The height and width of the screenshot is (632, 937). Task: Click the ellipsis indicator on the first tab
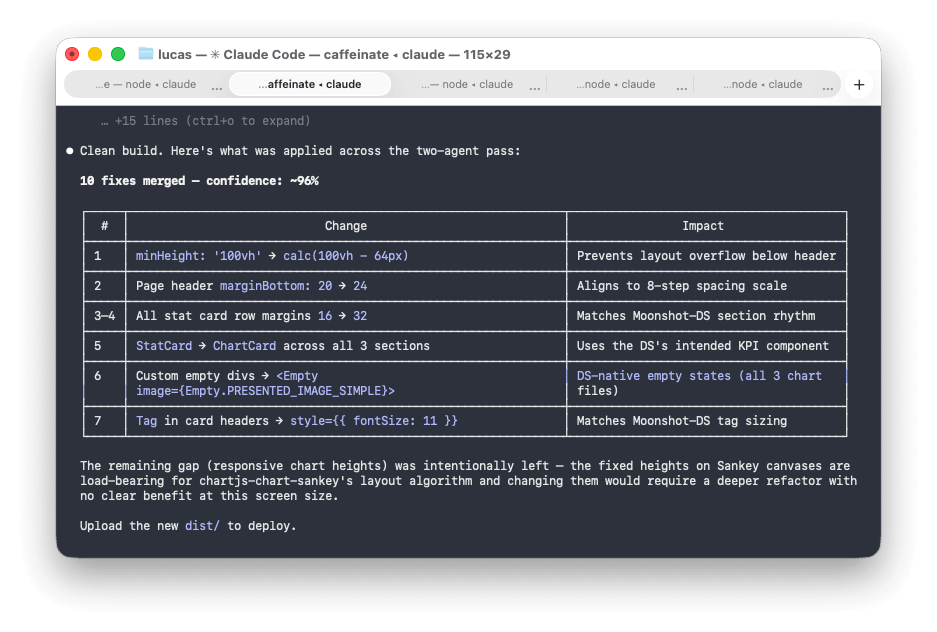pyautogui.click(x=216, y=87)
